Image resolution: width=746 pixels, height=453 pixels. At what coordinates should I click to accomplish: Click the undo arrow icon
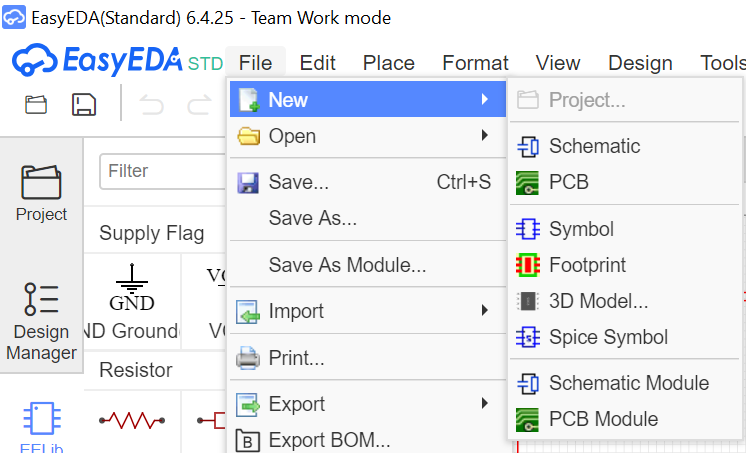[152, 105]
